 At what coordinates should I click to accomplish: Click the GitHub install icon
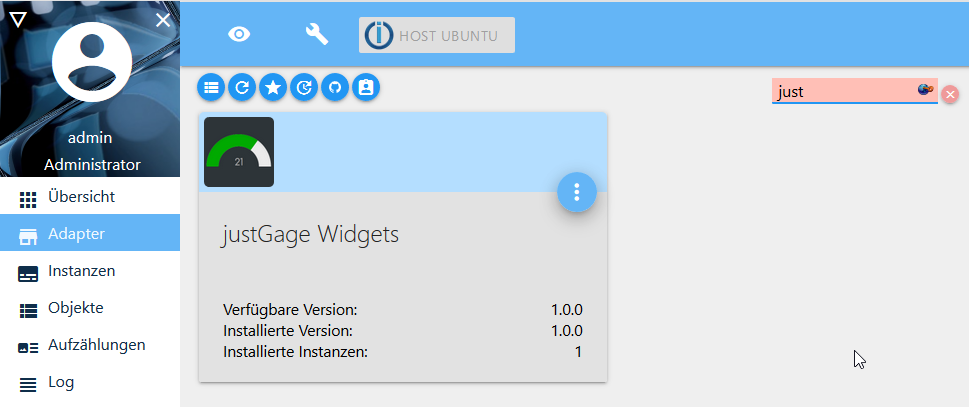tap(335, 87)
